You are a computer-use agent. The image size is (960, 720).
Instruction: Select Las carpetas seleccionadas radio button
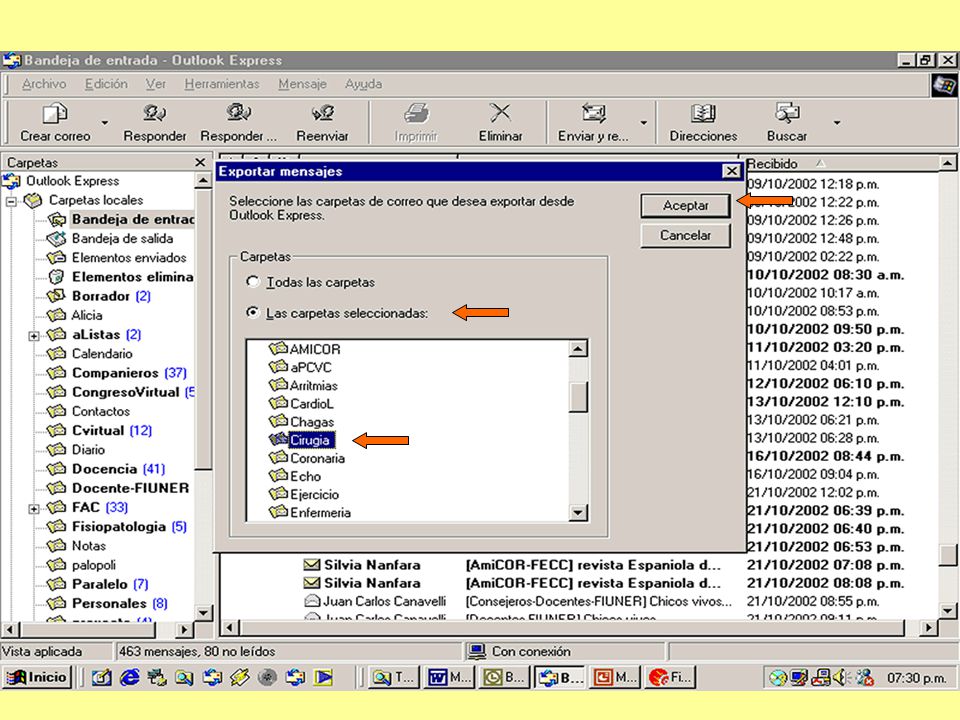click(x=252, y=312)
